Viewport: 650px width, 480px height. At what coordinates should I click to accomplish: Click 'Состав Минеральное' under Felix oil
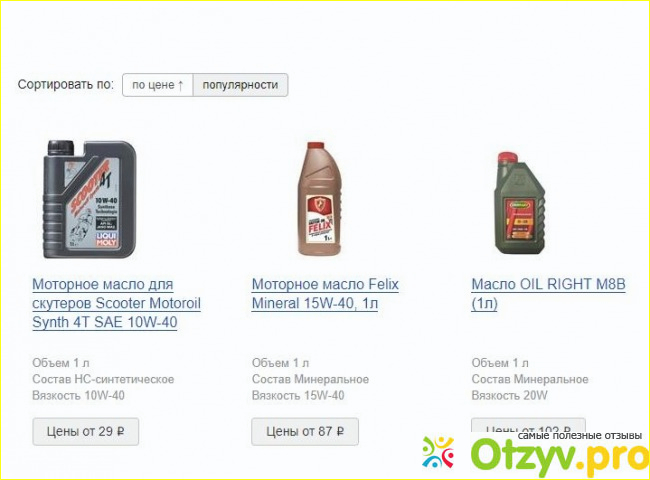tap(310, 379)
